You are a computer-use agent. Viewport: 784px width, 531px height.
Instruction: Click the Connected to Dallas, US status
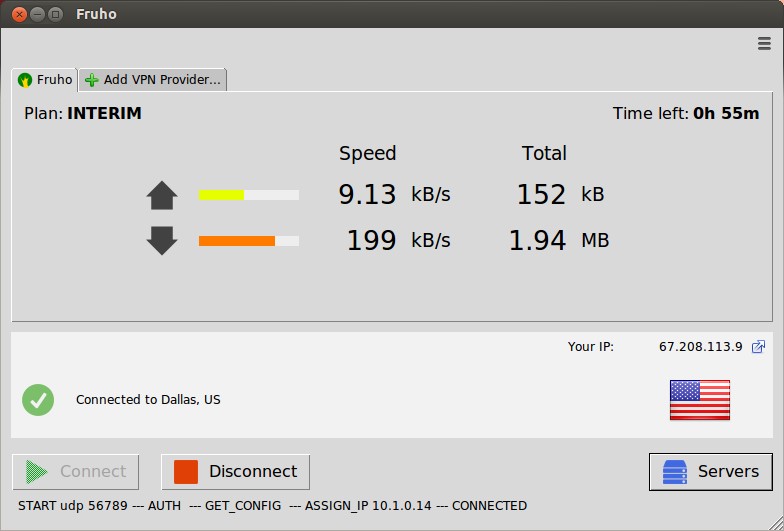click(148, 400)
